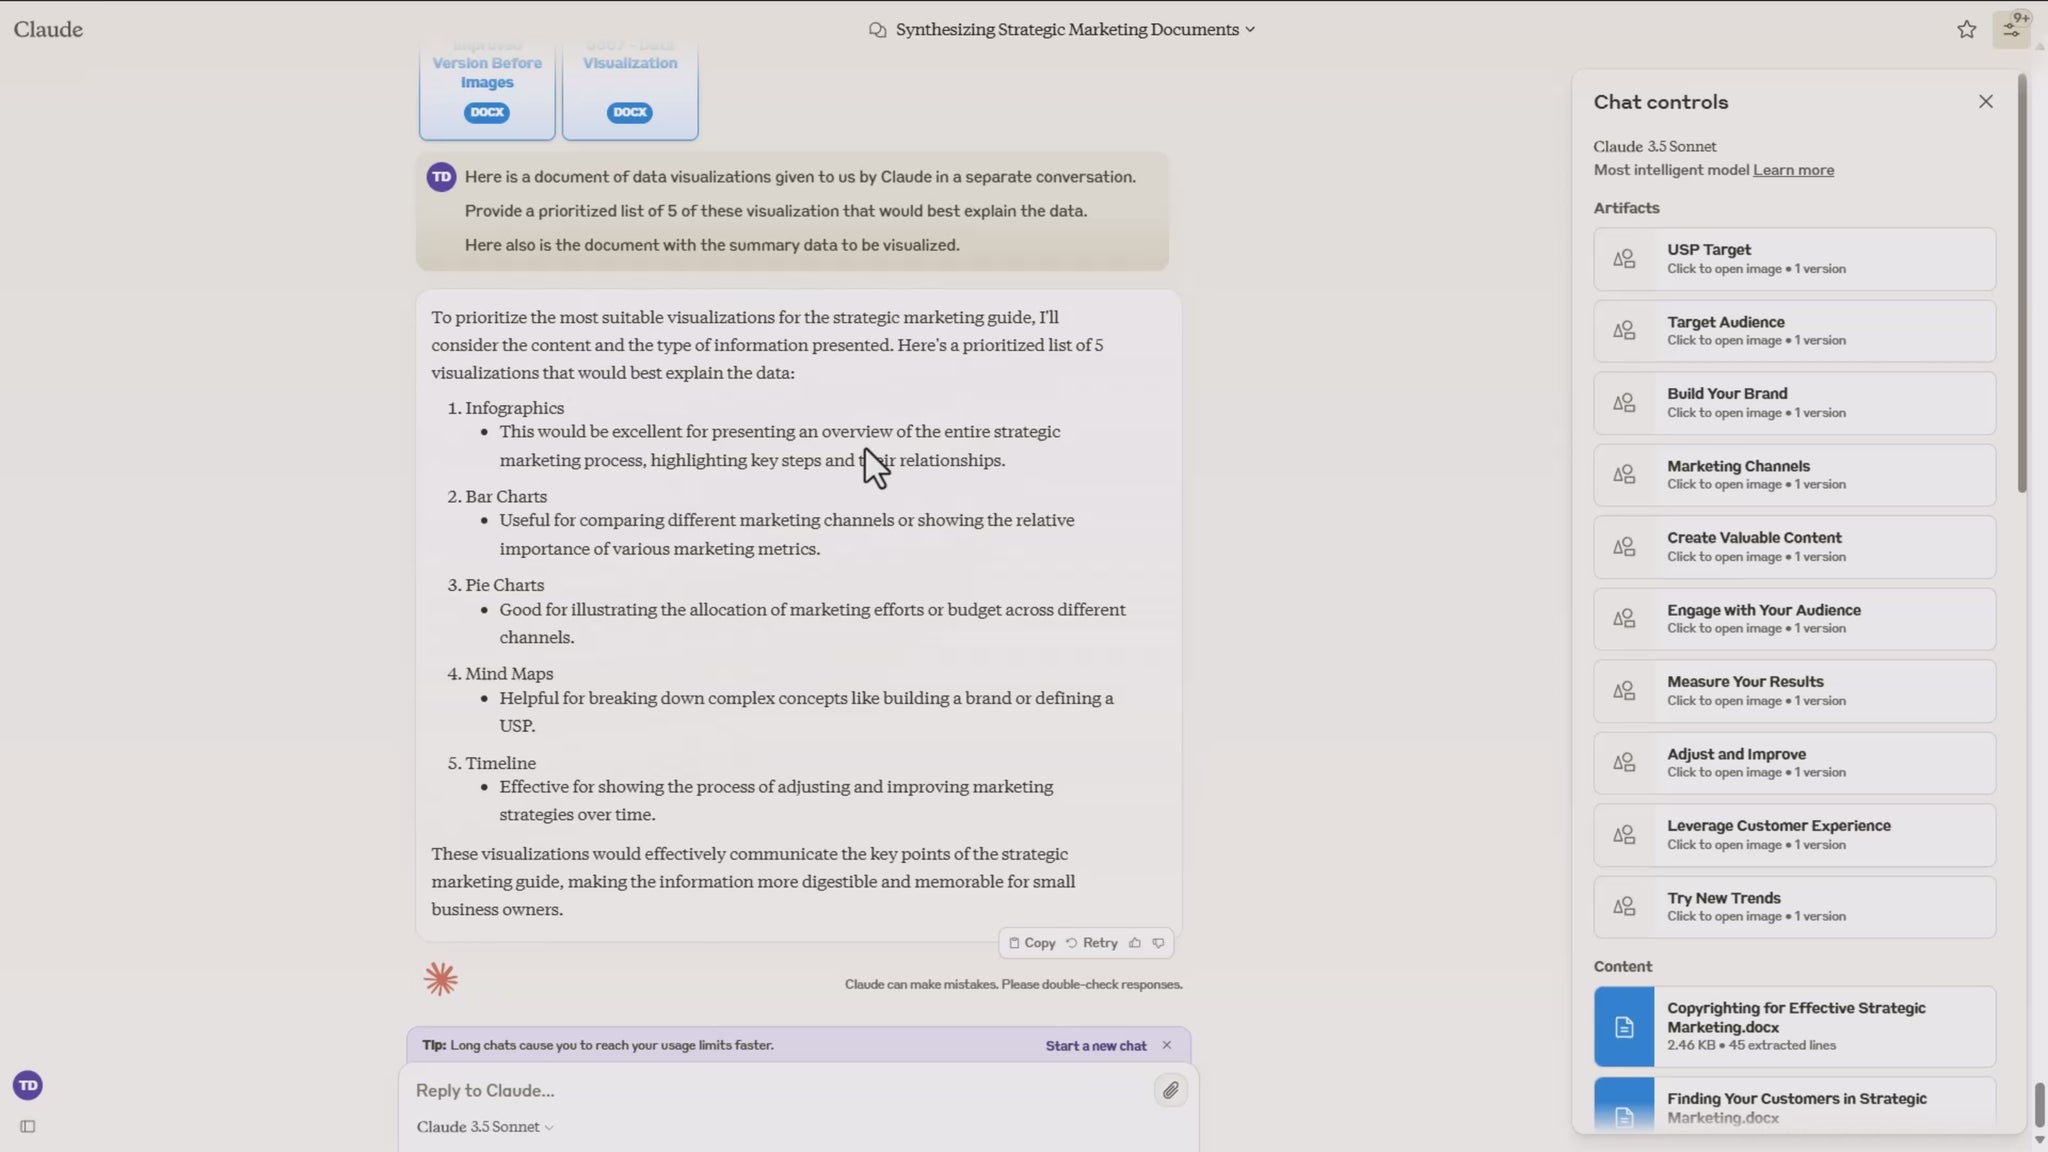Image resolution: width=2048 pixels, height=1152 pixels.
Task: Close the Chat controls panel
Action: (1985, 102)
